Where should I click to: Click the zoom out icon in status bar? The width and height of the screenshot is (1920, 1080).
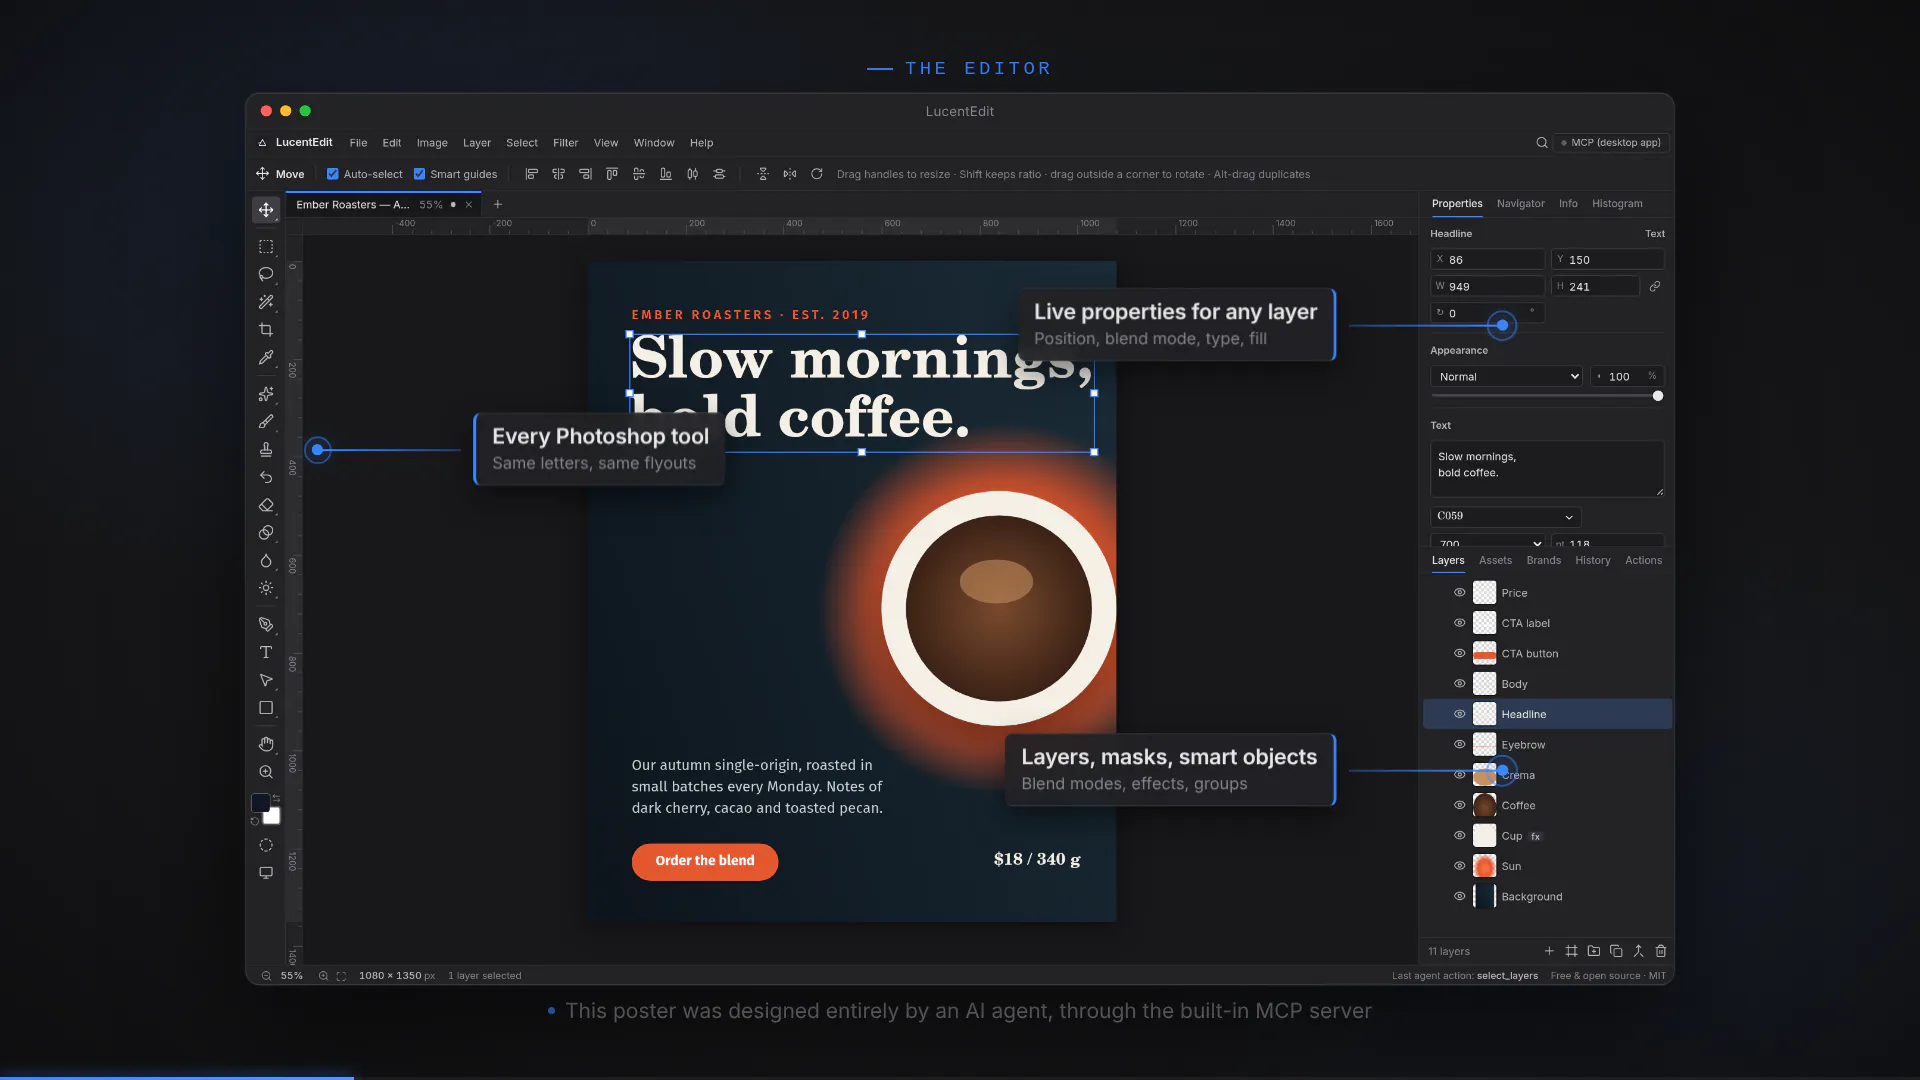(266, 976)
